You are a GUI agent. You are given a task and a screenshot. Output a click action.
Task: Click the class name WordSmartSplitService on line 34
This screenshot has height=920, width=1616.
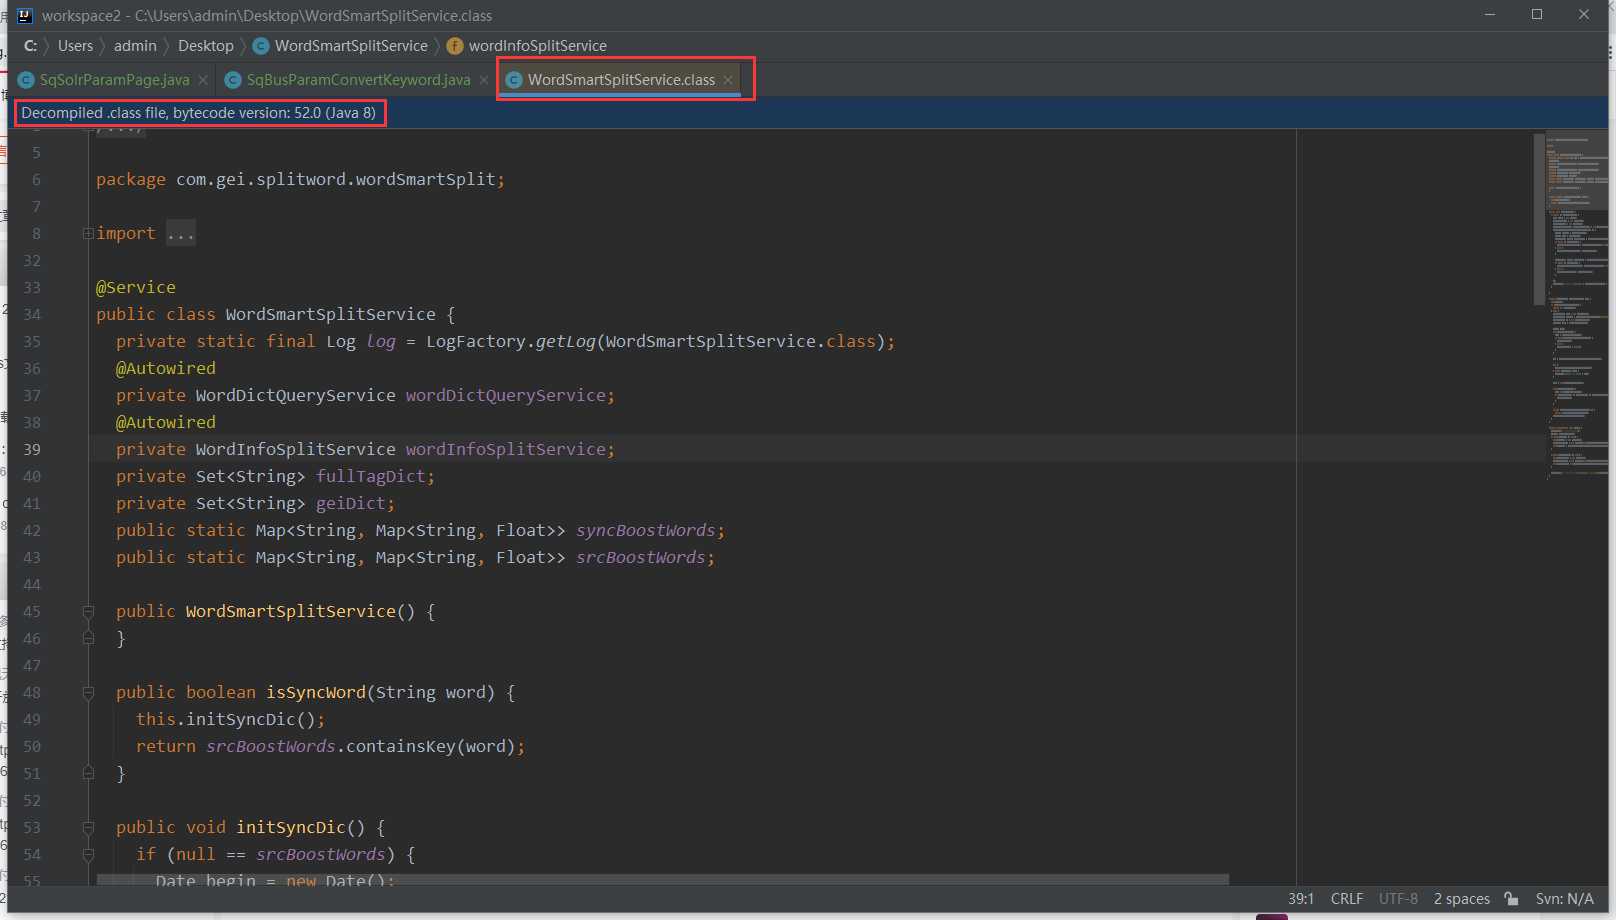coord(330,314)
